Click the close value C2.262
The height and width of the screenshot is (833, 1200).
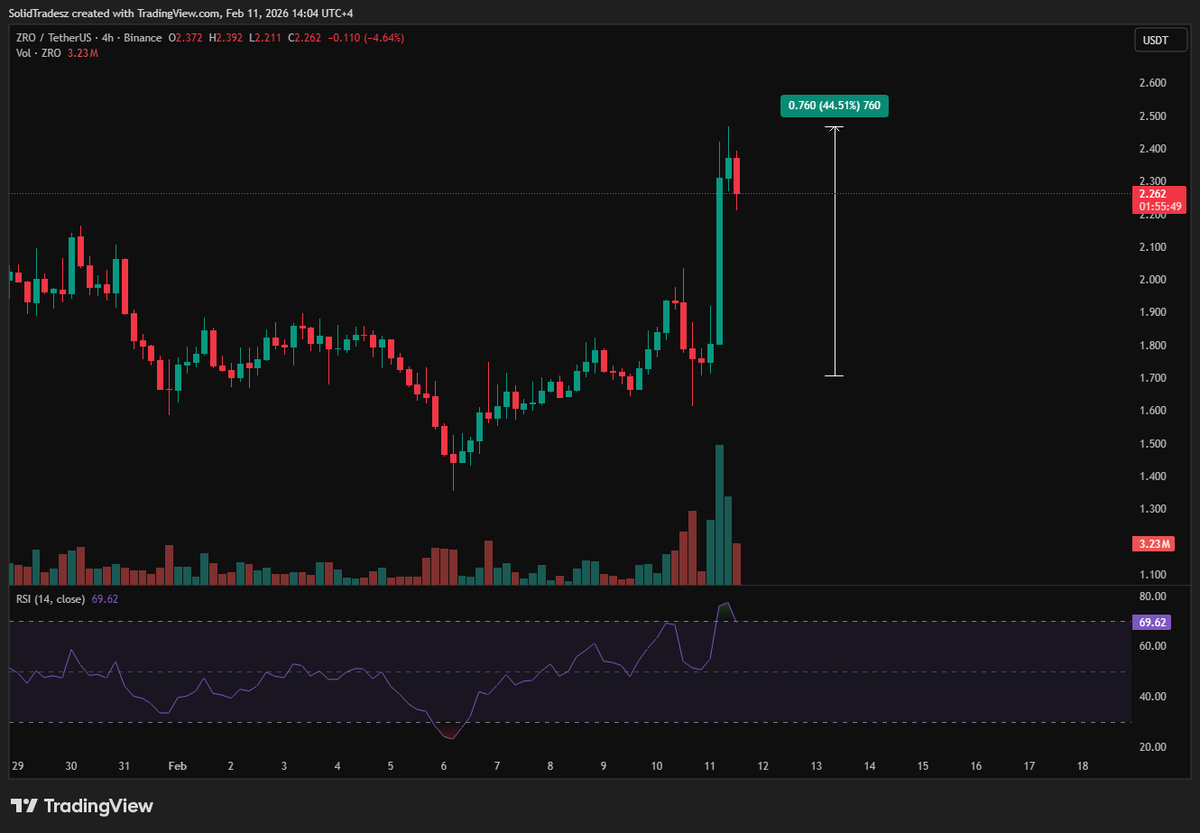(x=303, y=38)
